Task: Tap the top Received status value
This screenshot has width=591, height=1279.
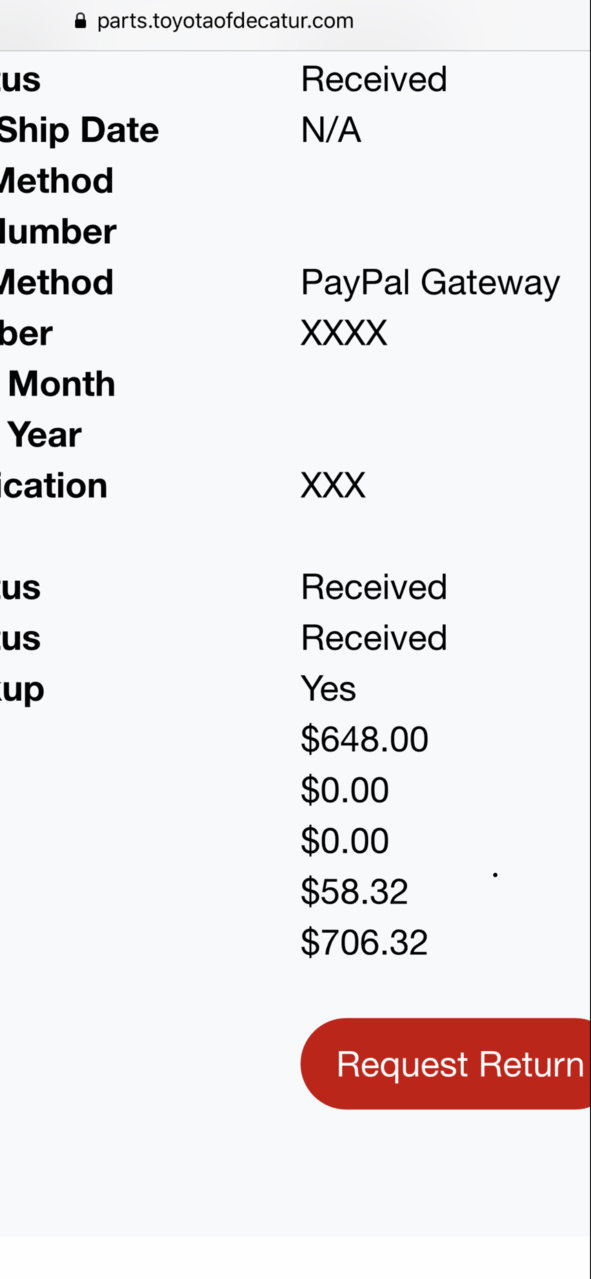Action: tap(374, 79)
